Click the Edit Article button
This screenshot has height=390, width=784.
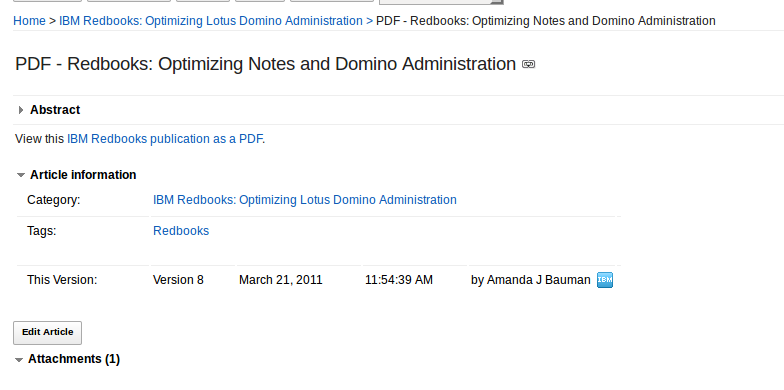48,332
